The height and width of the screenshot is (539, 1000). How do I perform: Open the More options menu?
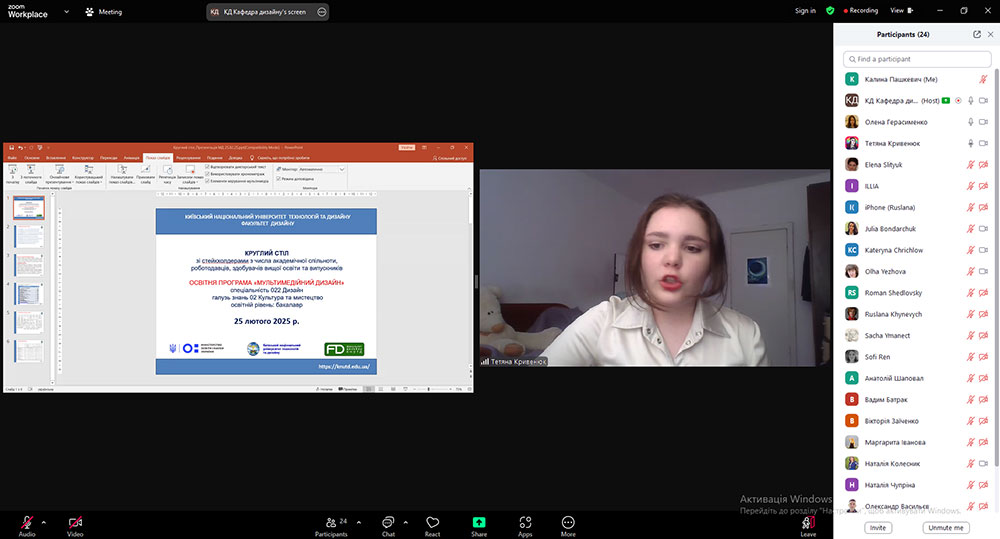click(568, 526)
